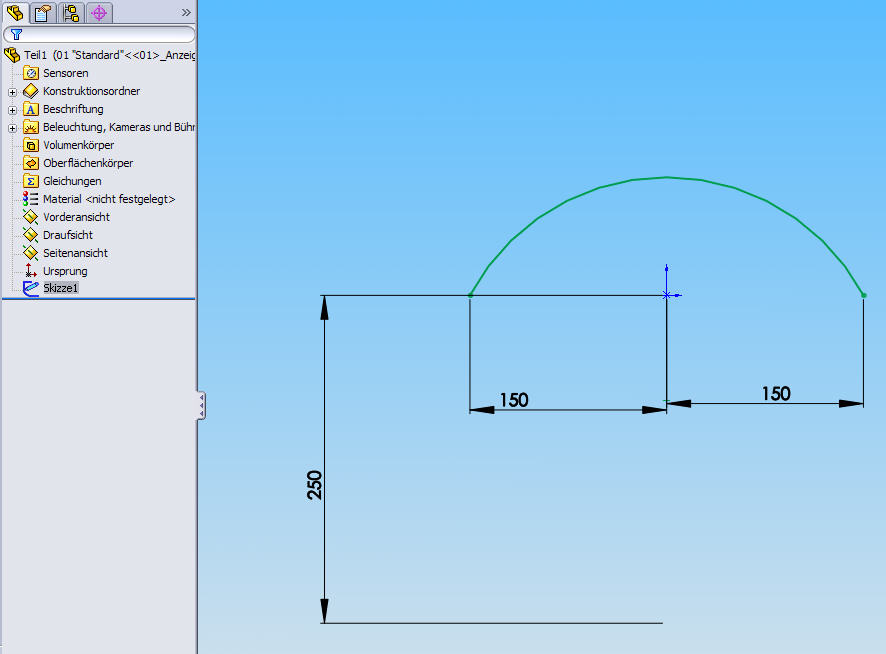Select the Gleichungen label
886x654 pixels.
coord(72,181)
